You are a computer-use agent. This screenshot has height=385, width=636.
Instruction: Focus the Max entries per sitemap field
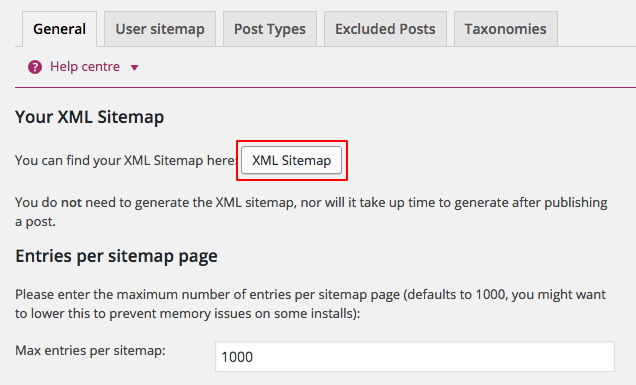[x=415, y=357]
